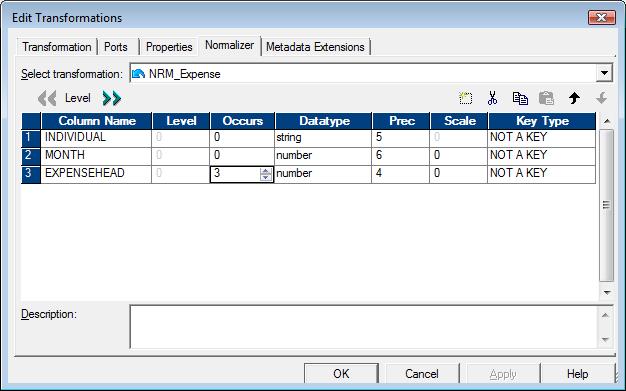Close the Edit Transformations dialog

click(x=602, y=18)
